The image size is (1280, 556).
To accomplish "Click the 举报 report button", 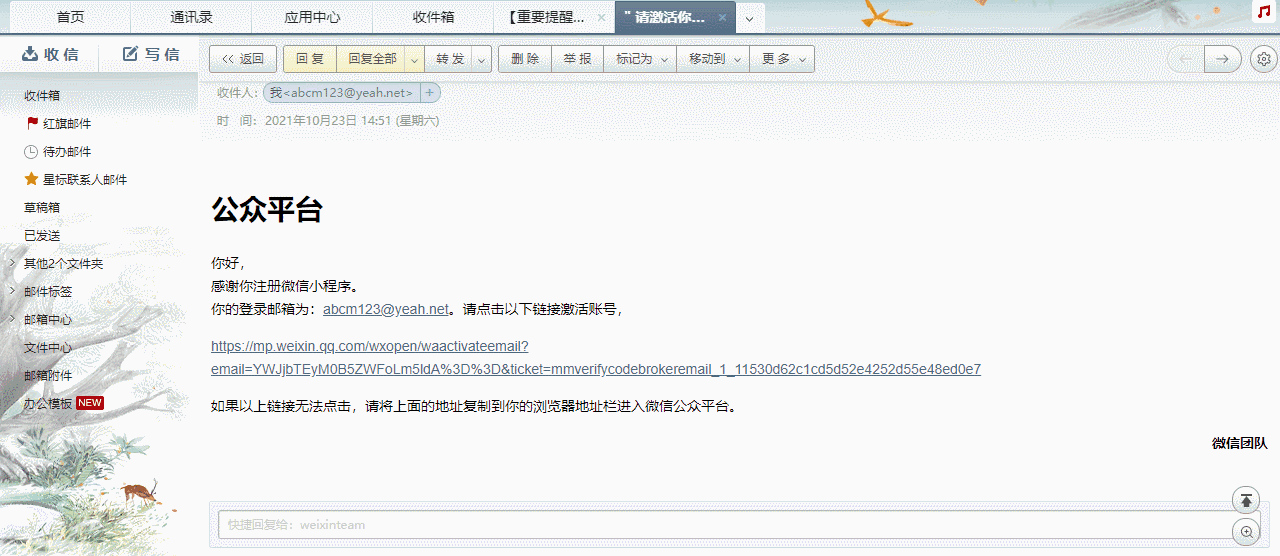I will click(x=577, y=59).
